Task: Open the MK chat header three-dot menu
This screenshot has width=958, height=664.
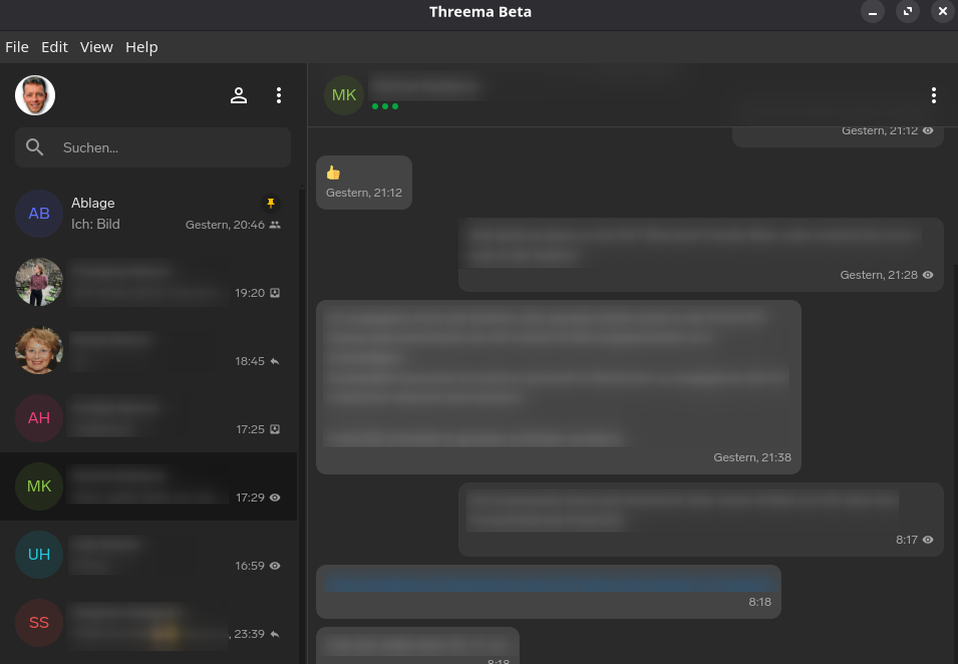Action: (x=934, y=95)
